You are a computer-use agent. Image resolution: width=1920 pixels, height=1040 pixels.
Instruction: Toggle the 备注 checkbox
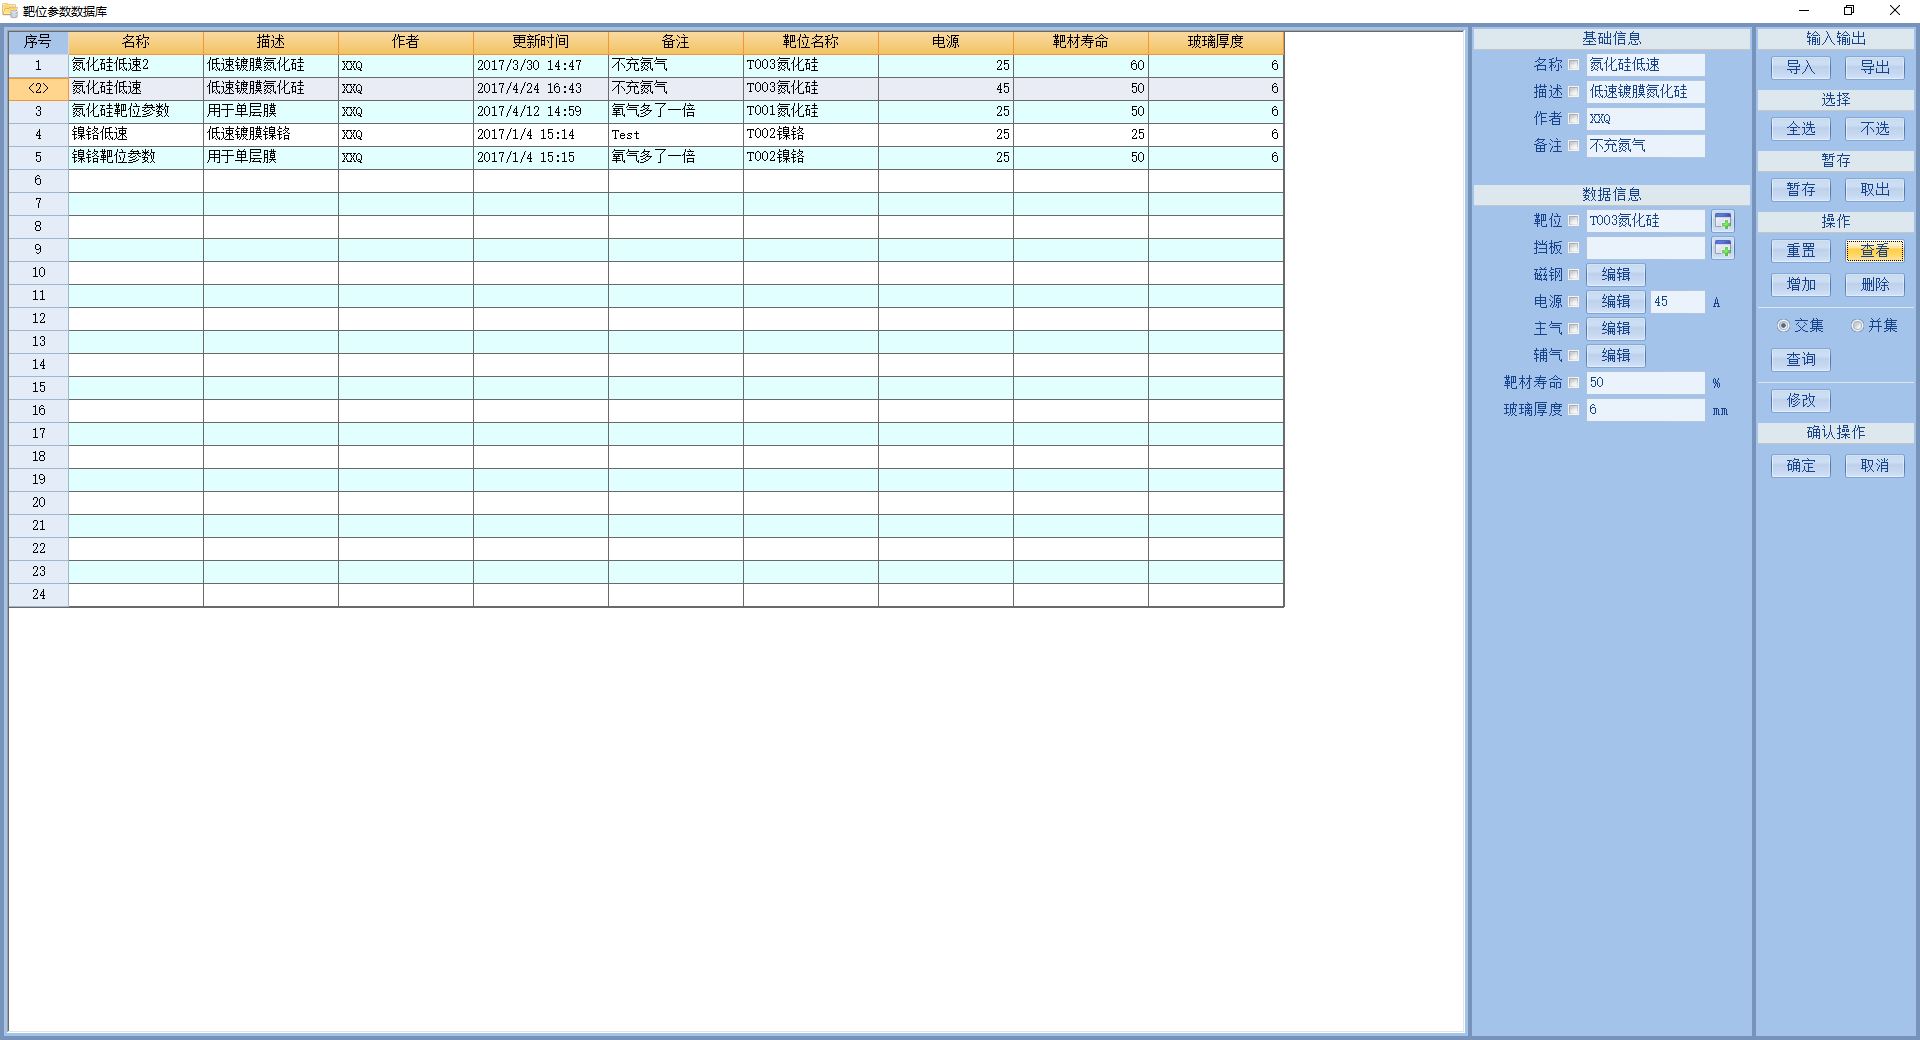point(1574,146)
